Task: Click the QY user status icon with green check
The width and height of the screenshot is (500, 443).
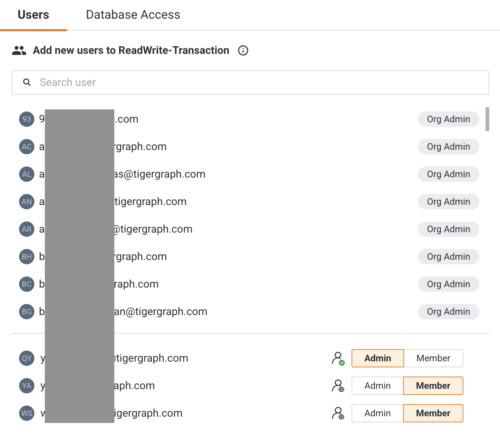Action: tap(338, 358)
